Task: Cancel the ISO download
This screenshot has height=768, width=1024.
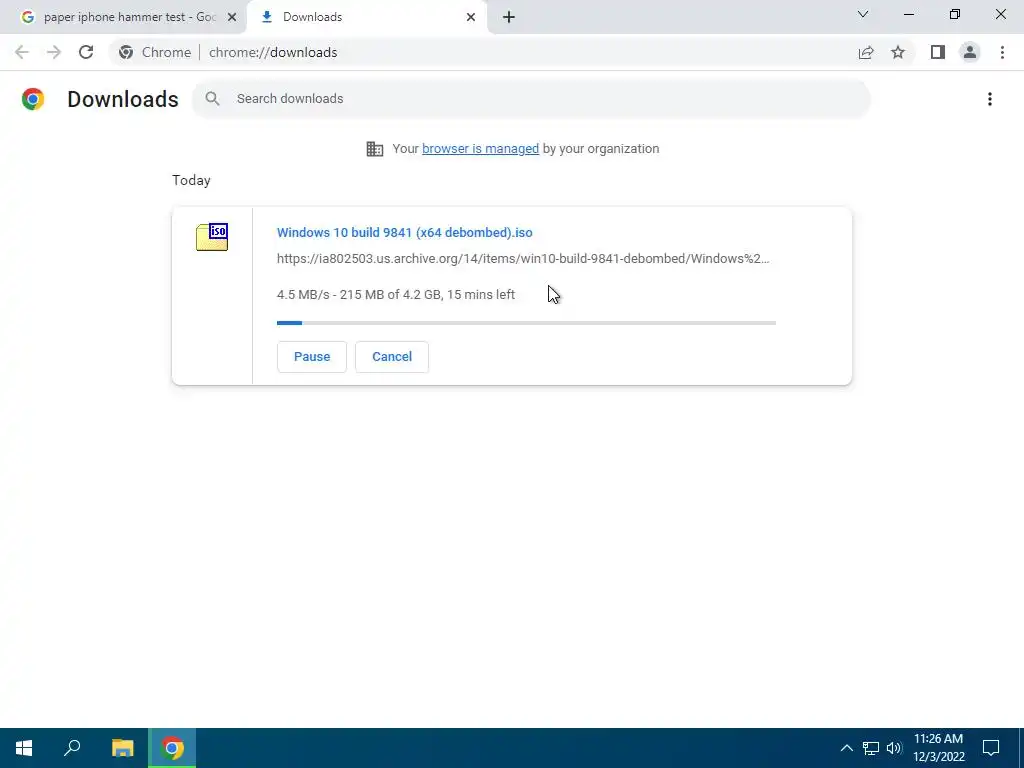Action: (x=392, y=357)
